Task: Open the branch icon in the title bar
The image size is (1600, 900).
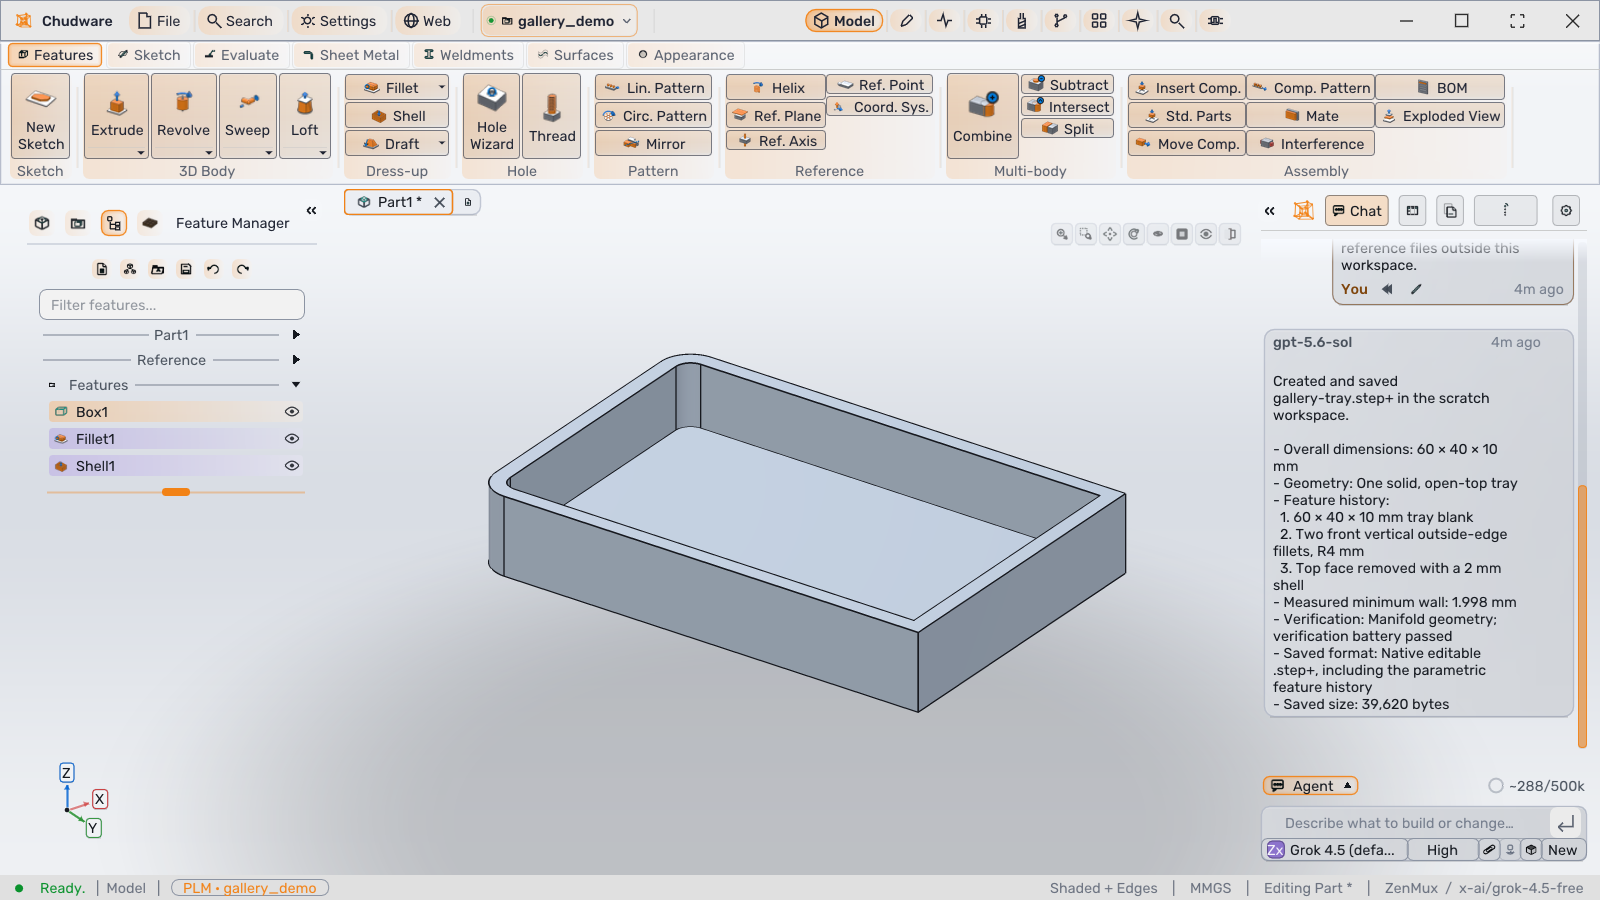Action: (x=1060, y=21)
